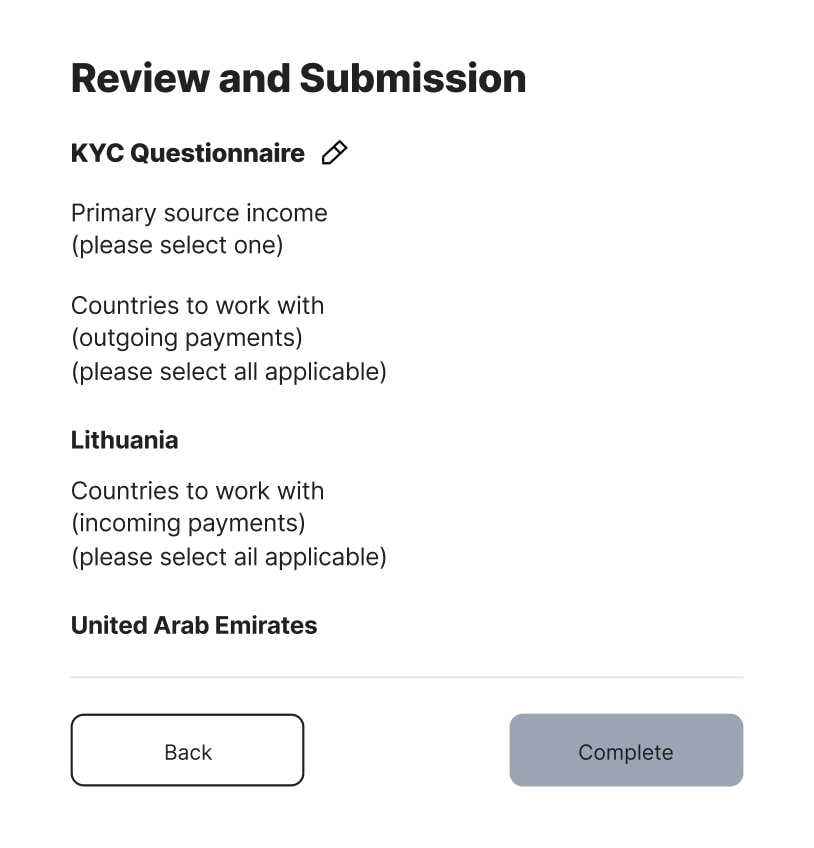Viewport: 814px width, 848px height.
Task: Click the divider line above the buttons
Action: point(406,677)
